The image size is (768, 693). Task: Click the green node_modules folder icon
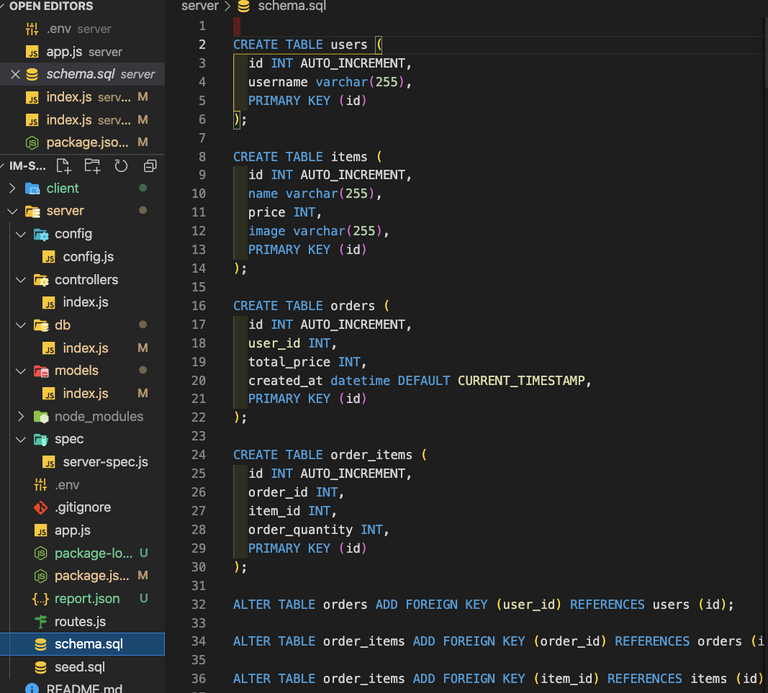(x=41, y=416)
